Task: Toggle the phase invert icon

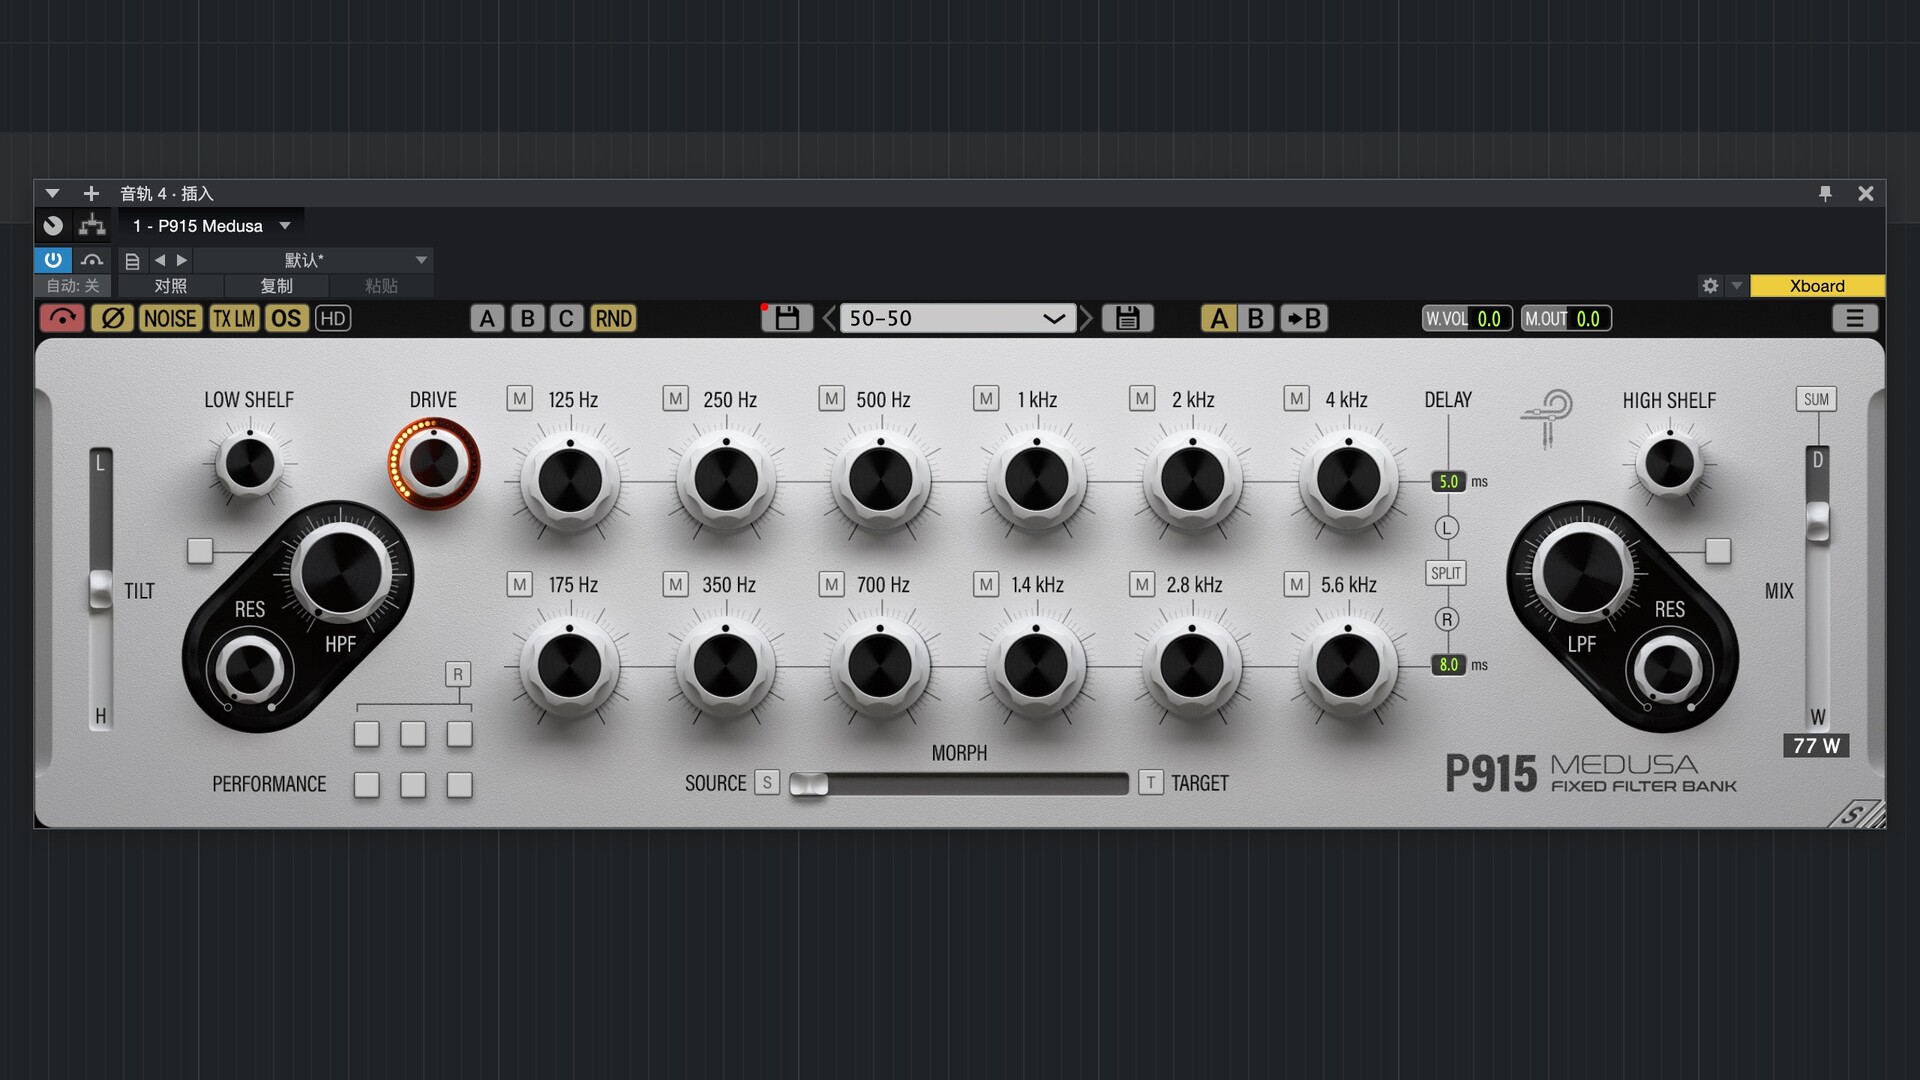Action: tap(112, 318)
